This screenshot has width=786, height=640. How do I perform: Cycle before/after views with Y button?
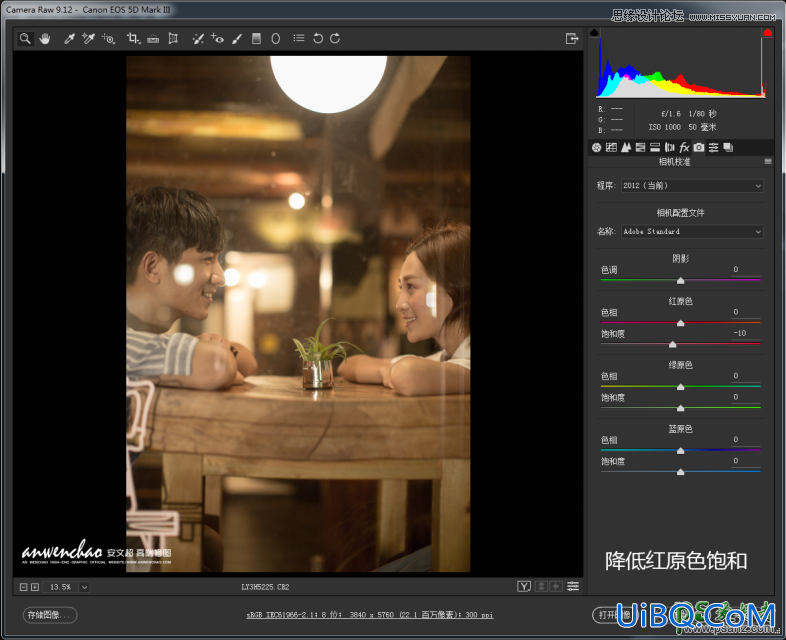[524, 586]
